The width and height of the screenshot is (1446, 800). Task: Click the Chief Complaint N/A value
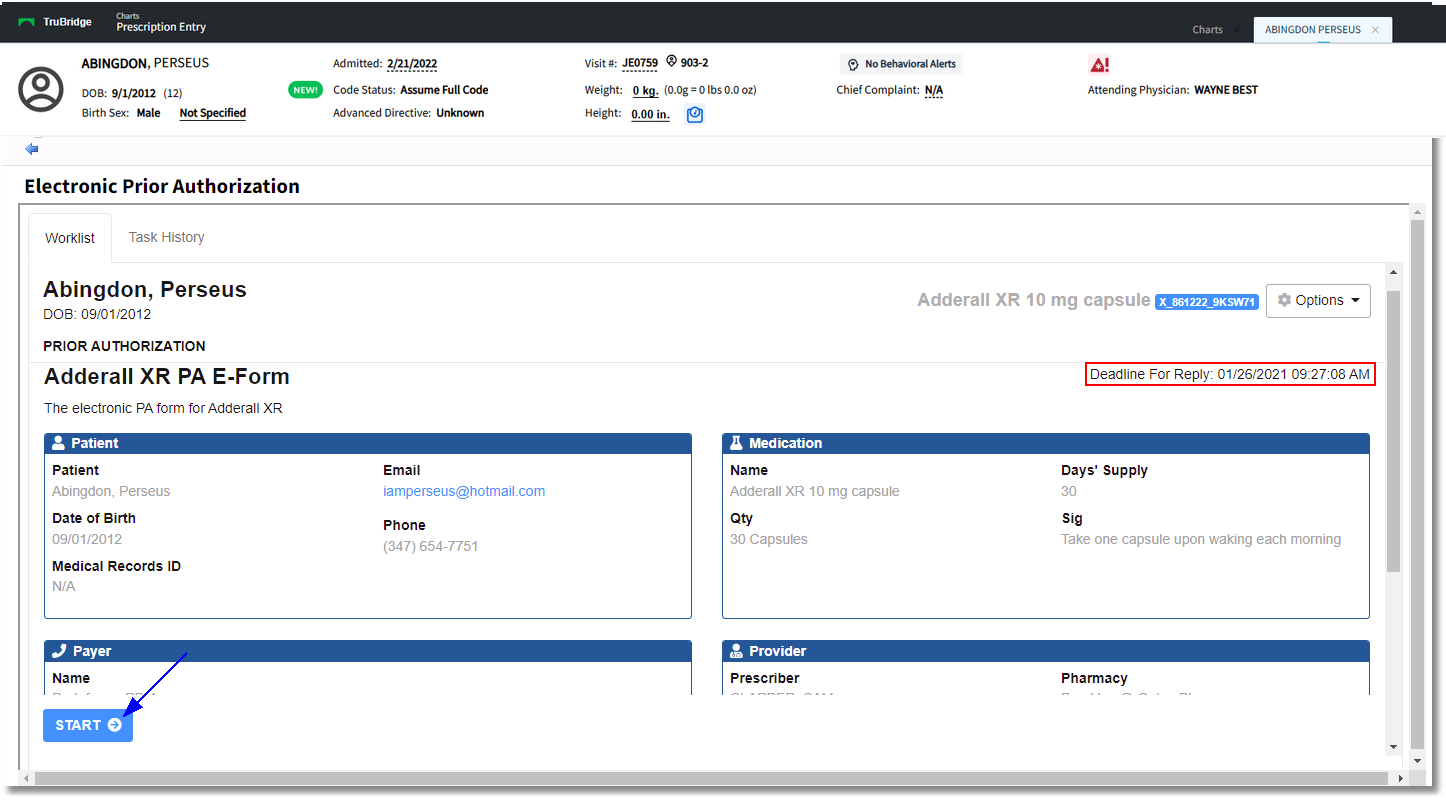click(x=934, y=90)
